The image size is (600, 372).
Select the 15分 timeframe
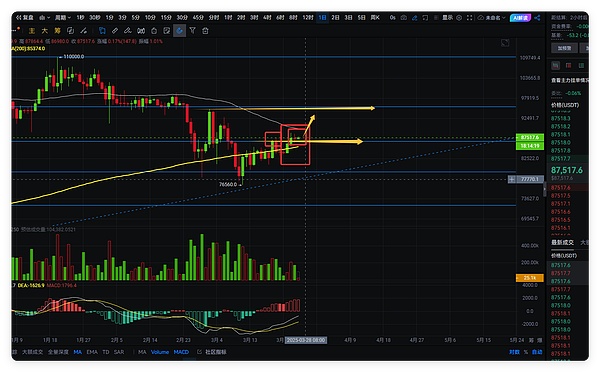click(166, 18)
